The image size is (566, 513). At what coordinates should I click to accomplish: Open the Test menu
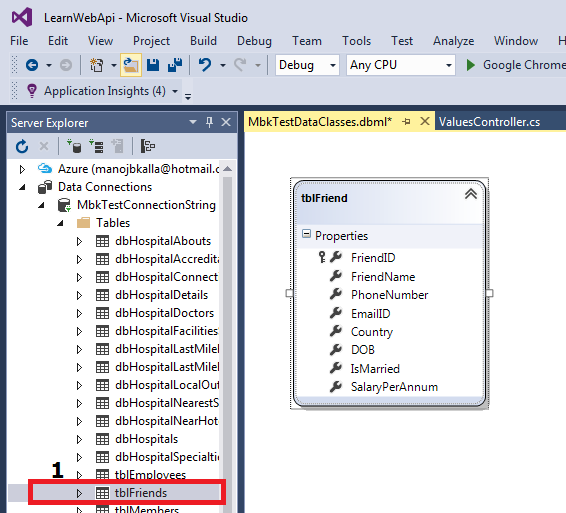point(402,41)
